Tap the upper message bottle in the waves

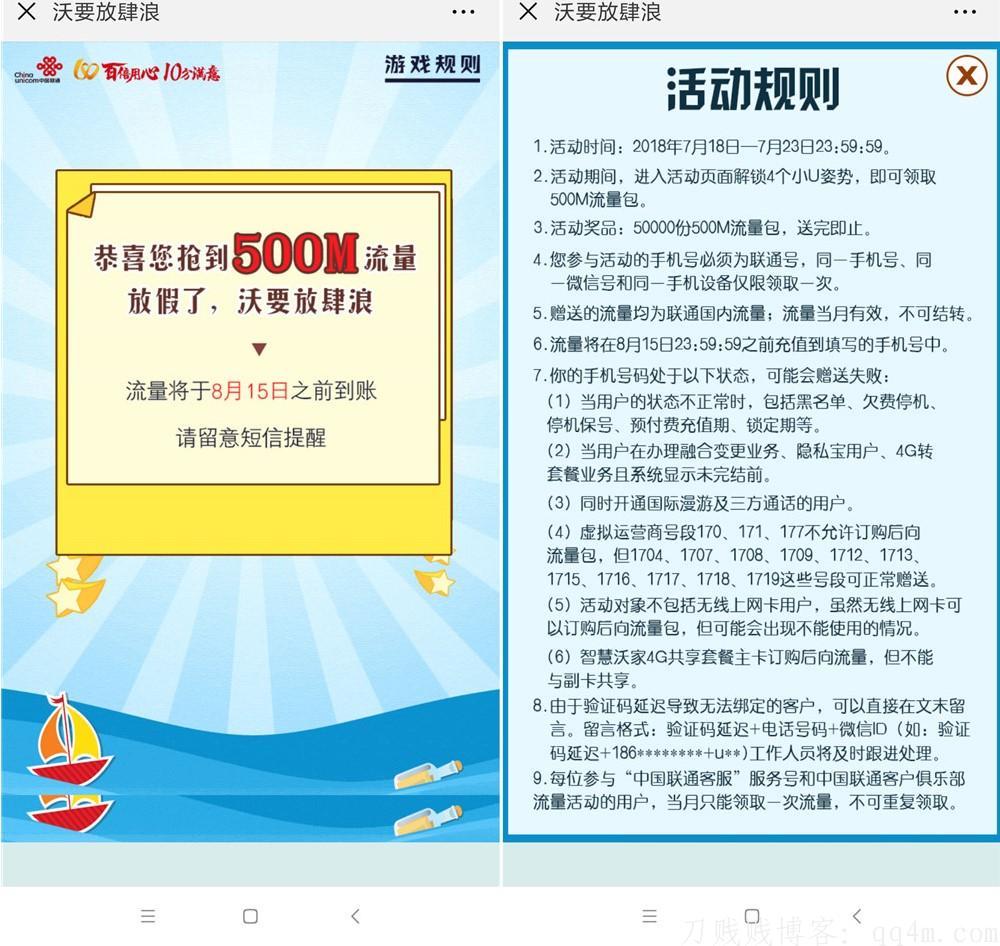click(427, 774)
